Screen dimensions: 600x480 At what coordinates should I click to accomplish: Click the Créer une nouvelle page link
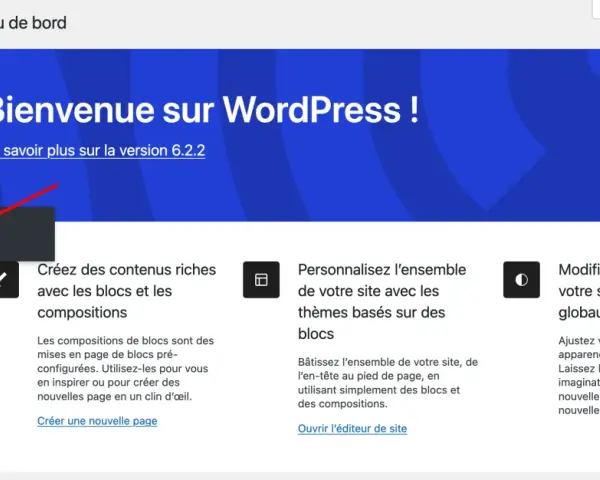pos(97,421)
